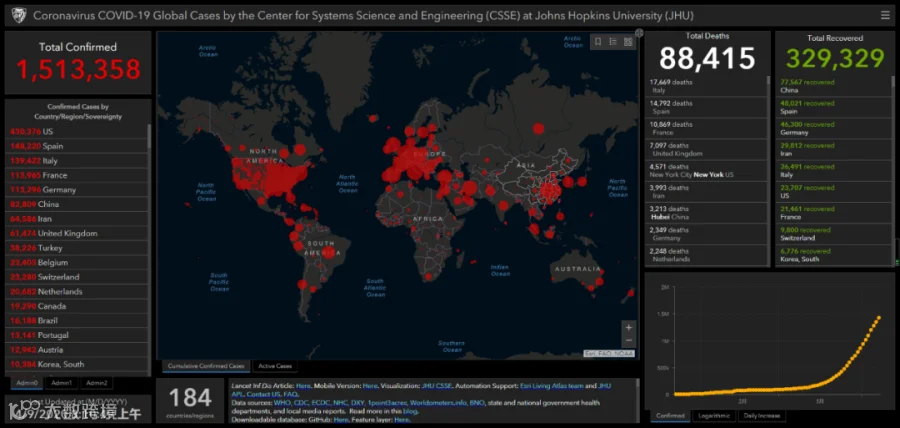Select the Brazil confirmed cases row
900x428 pixels.
tap(77, 321)
